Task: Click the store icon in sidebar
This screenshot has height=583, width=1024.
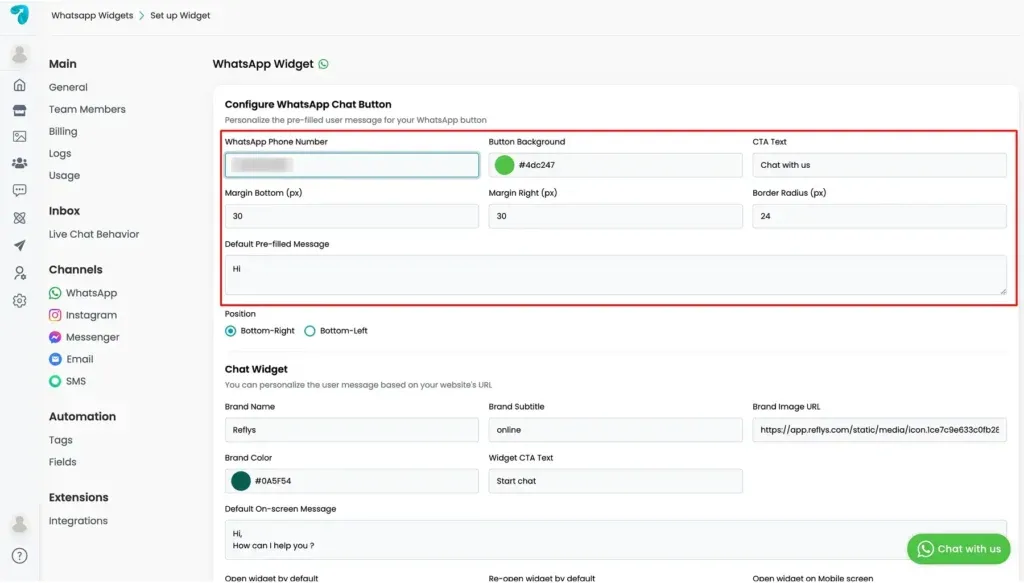Action: pyautogui.click(x=20, y=110)
